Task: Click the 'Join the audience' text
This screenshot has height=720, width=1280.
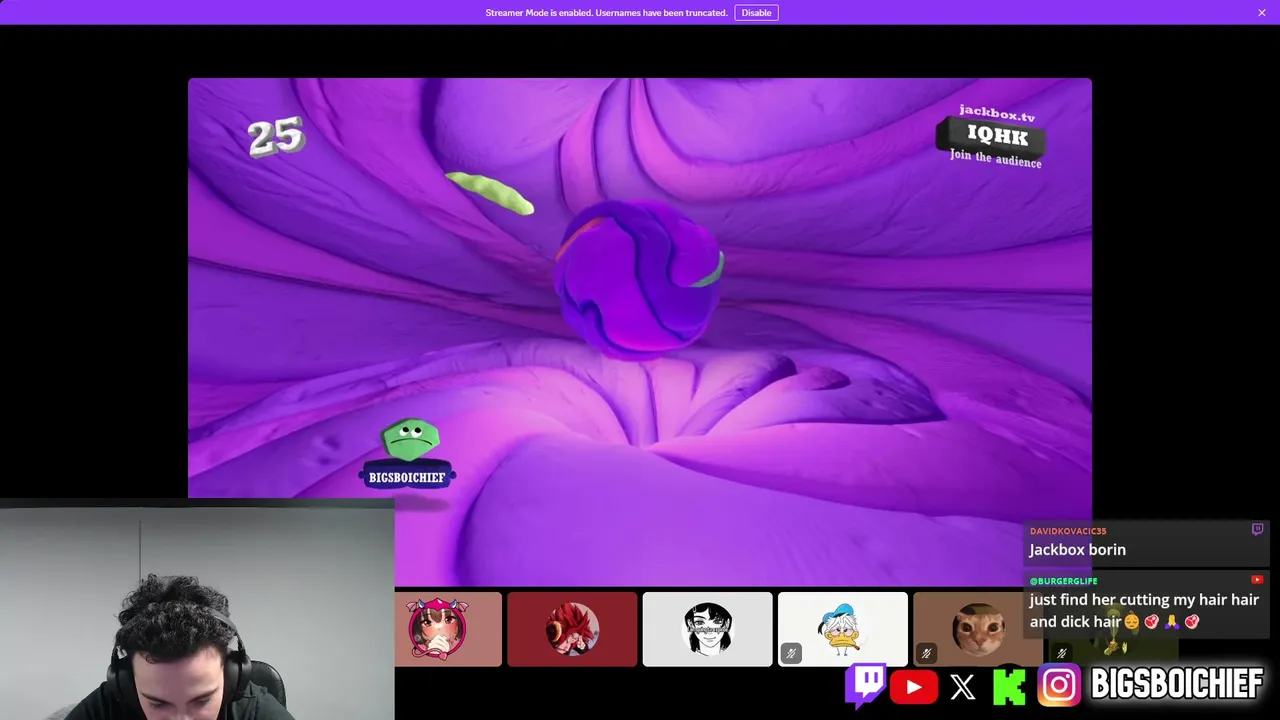Action: [x=996, y=158]
